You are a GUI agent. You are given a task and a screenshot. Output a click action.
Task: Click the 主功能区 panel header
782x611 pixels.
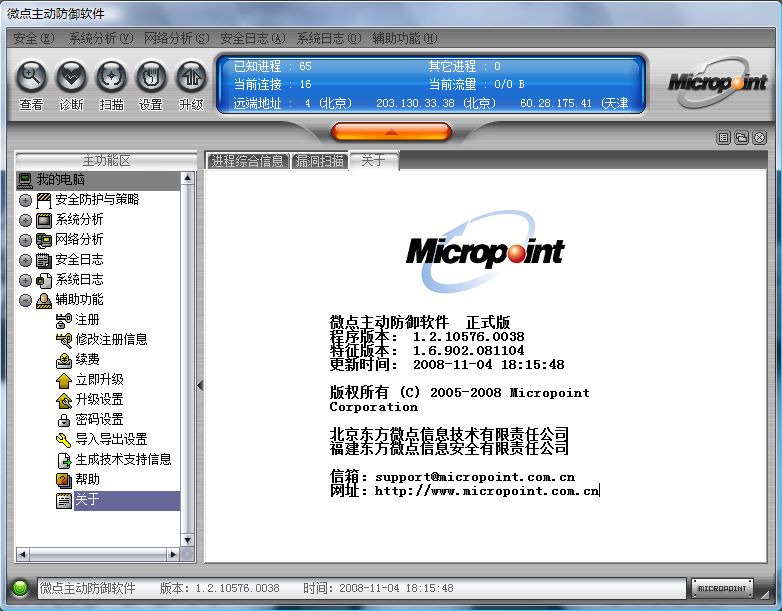click(x=106, y=161)
